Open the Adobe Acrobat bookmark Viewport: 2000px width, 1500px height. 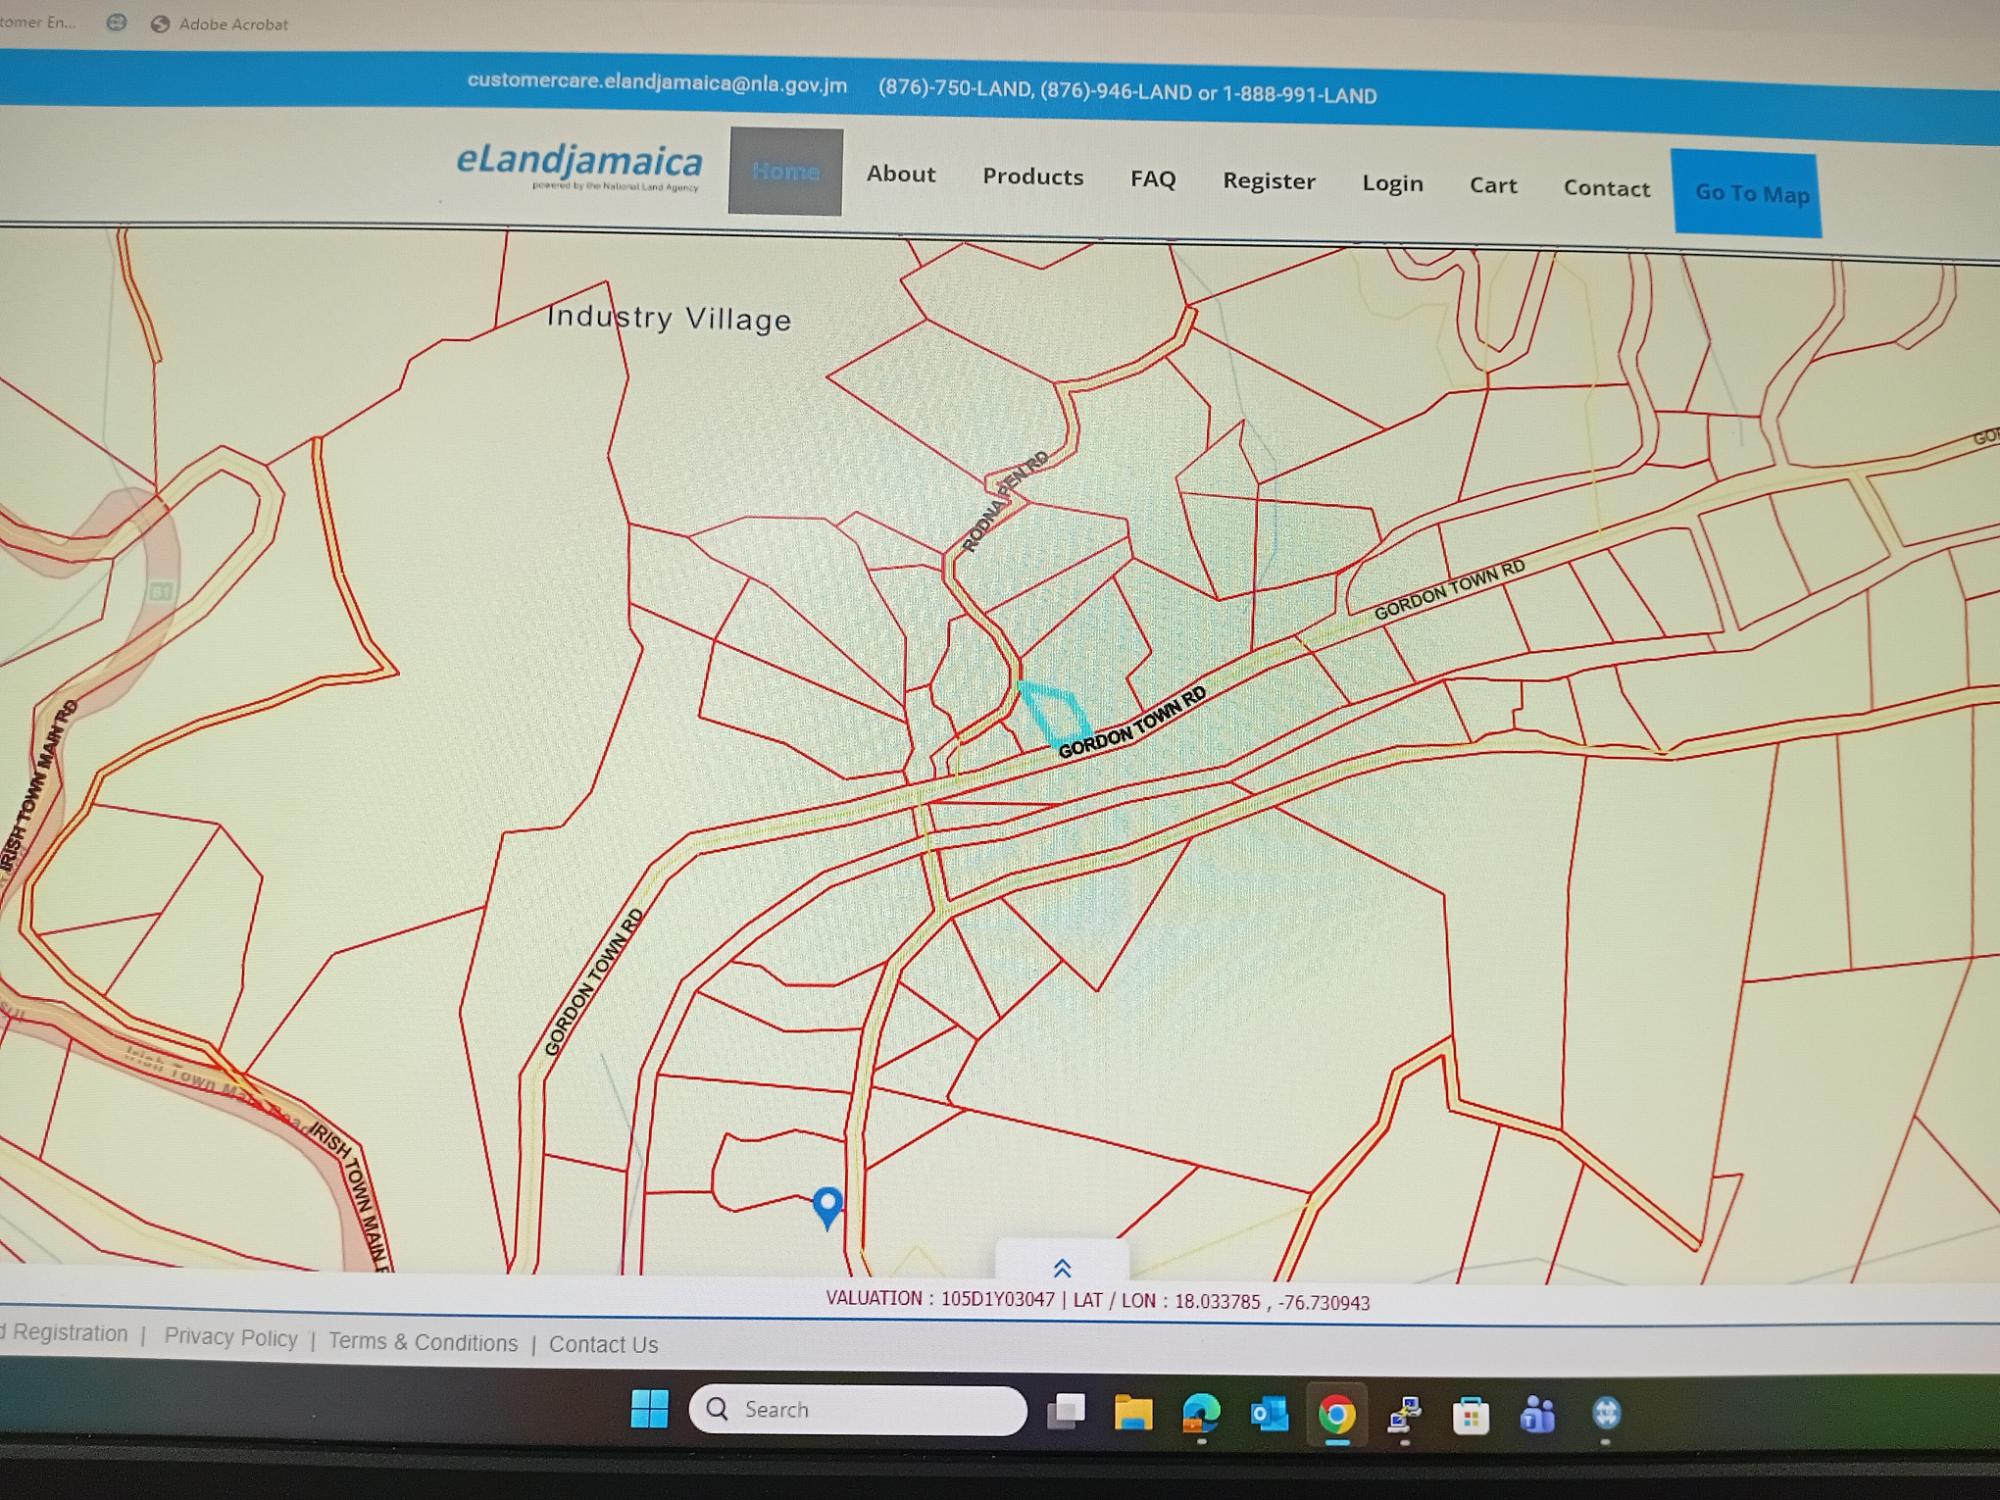(x=220, y=24)
